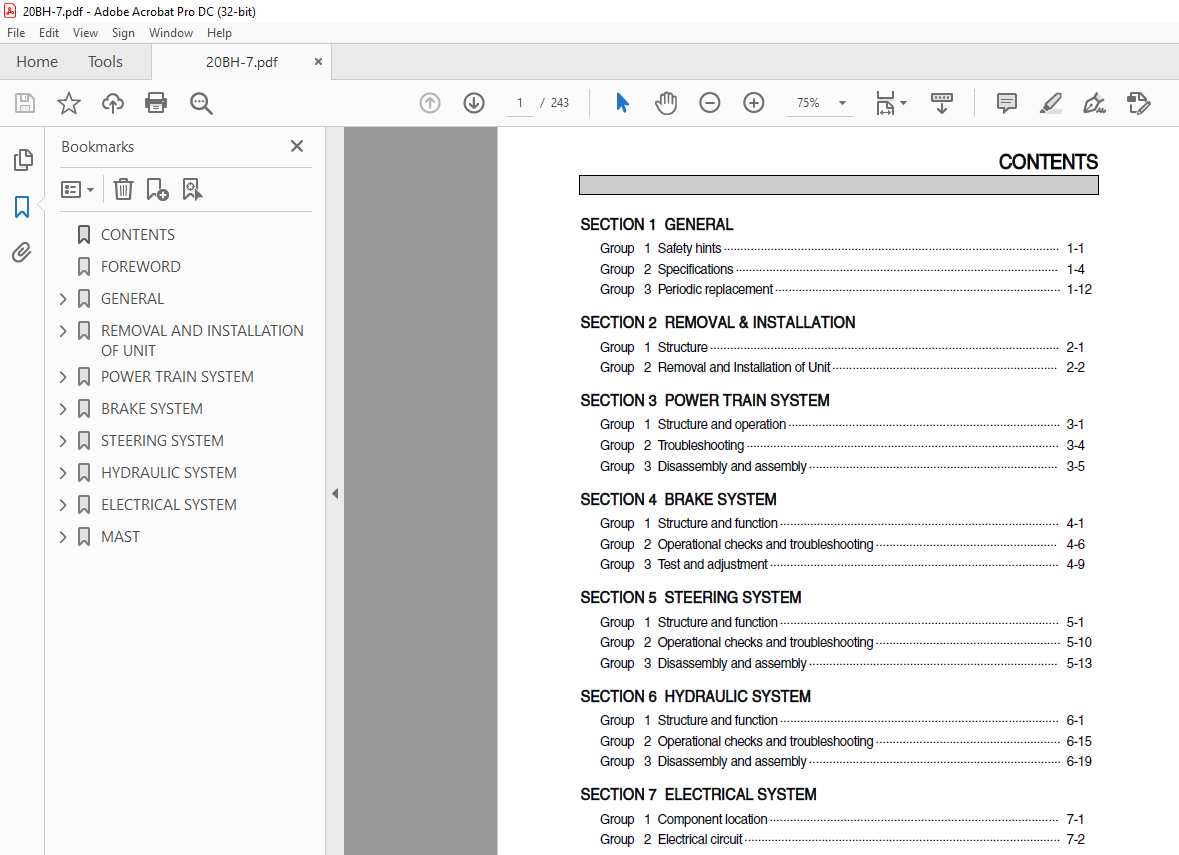This screenshot has height=855, width=1179.
Task: Click the Save file icon
Action: tap(25, 103)
